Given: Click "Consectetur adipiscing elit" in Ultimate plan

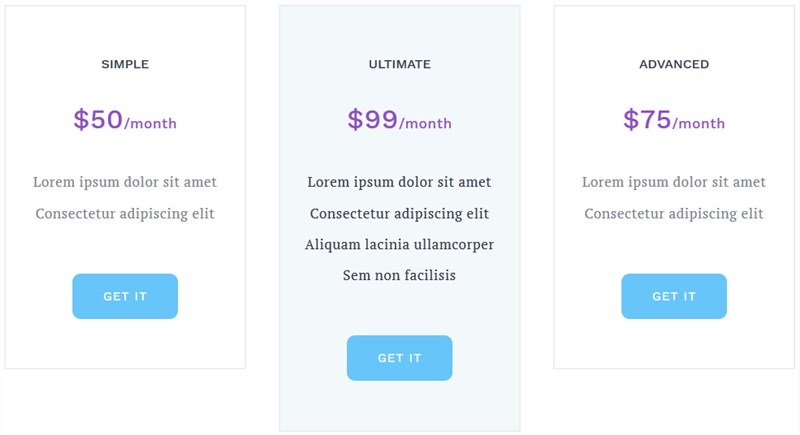Looking at the screenshot, I should [x=400, y=213].
